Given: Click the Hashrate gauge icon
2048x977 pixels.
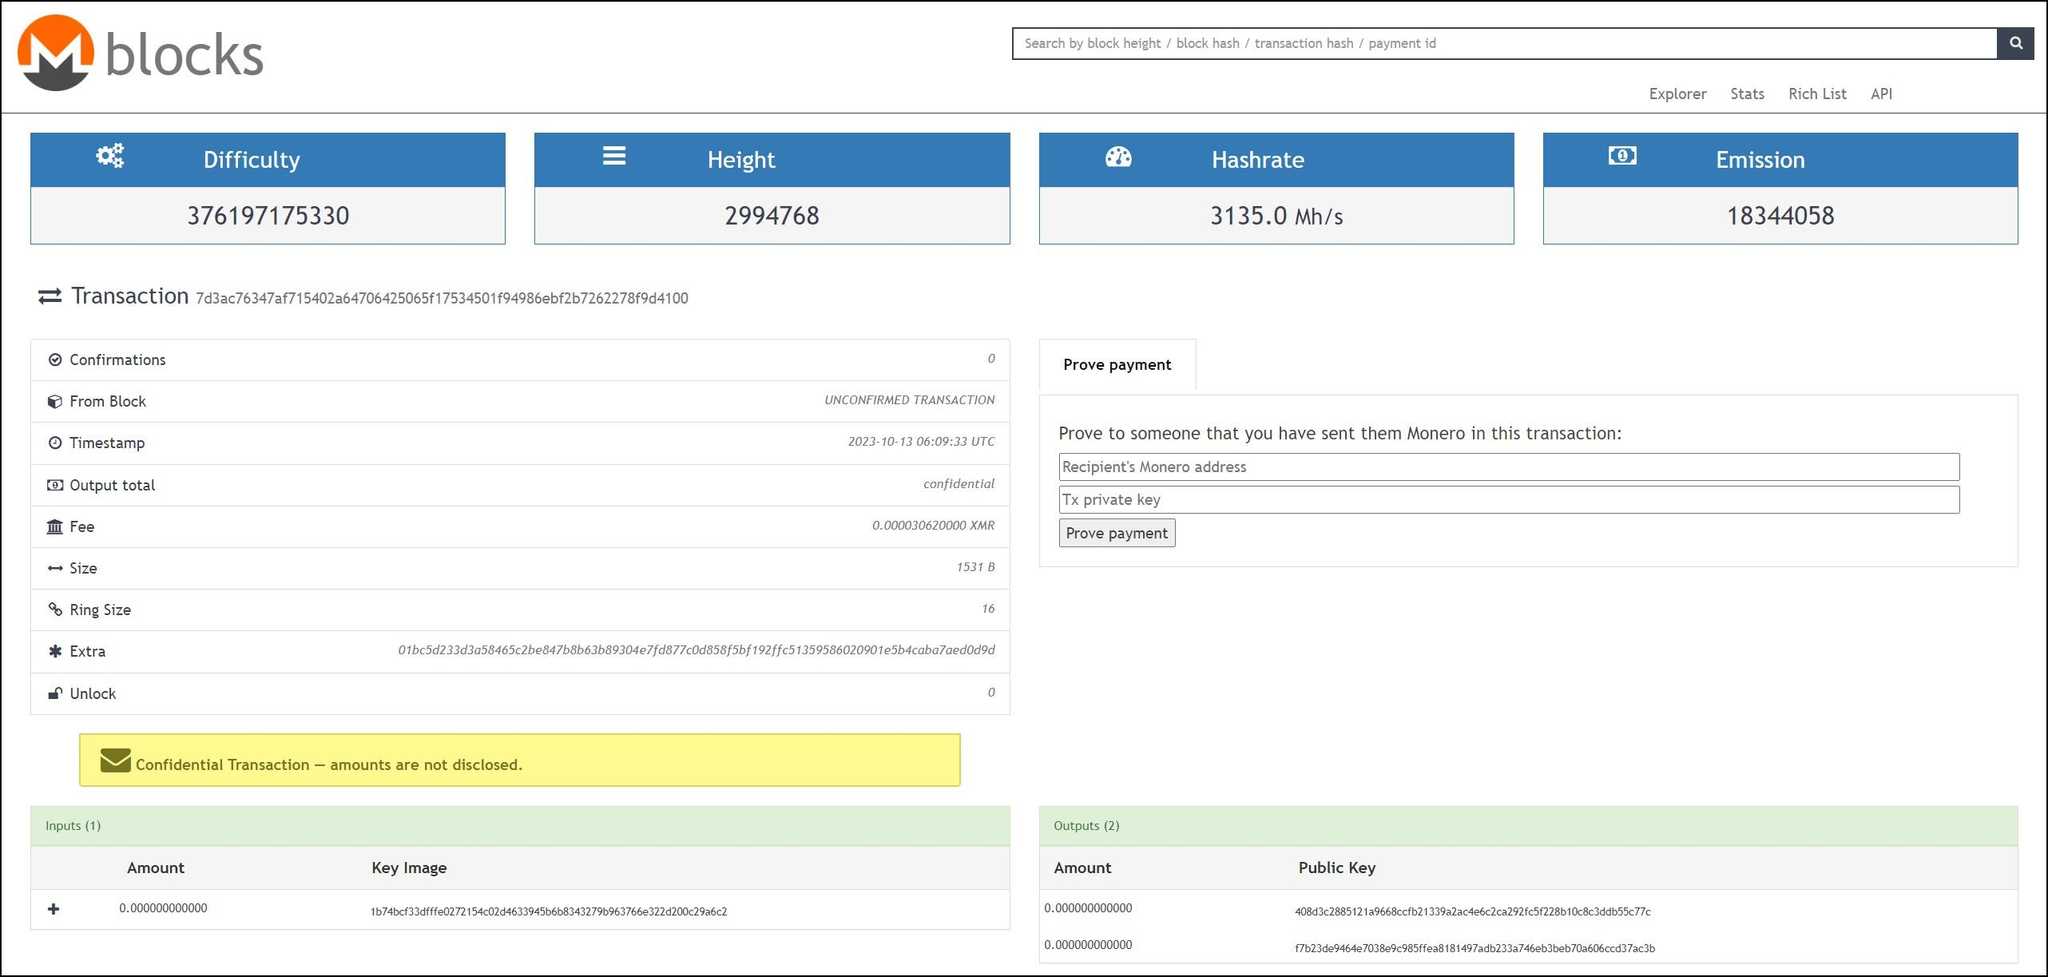Looking at the screenshot, I should 1118,157.
